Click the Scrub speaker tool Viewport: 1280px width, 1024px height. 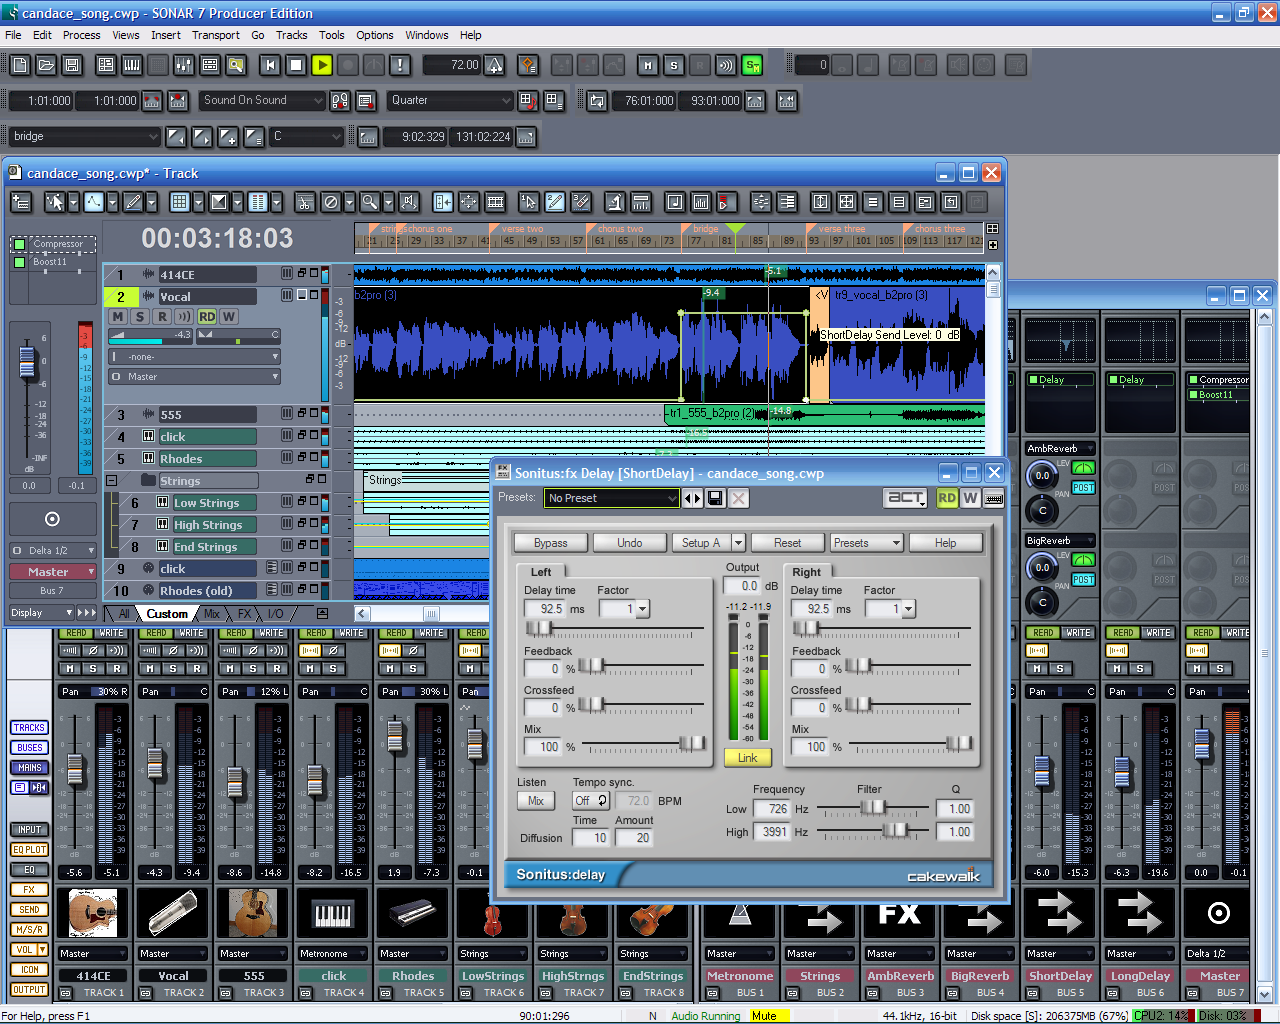click(409, 202)
